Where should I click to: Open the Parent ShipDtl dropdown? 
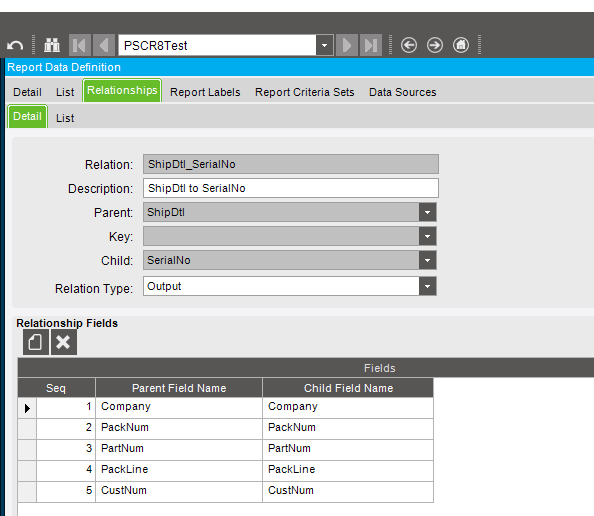pos(427,212)
